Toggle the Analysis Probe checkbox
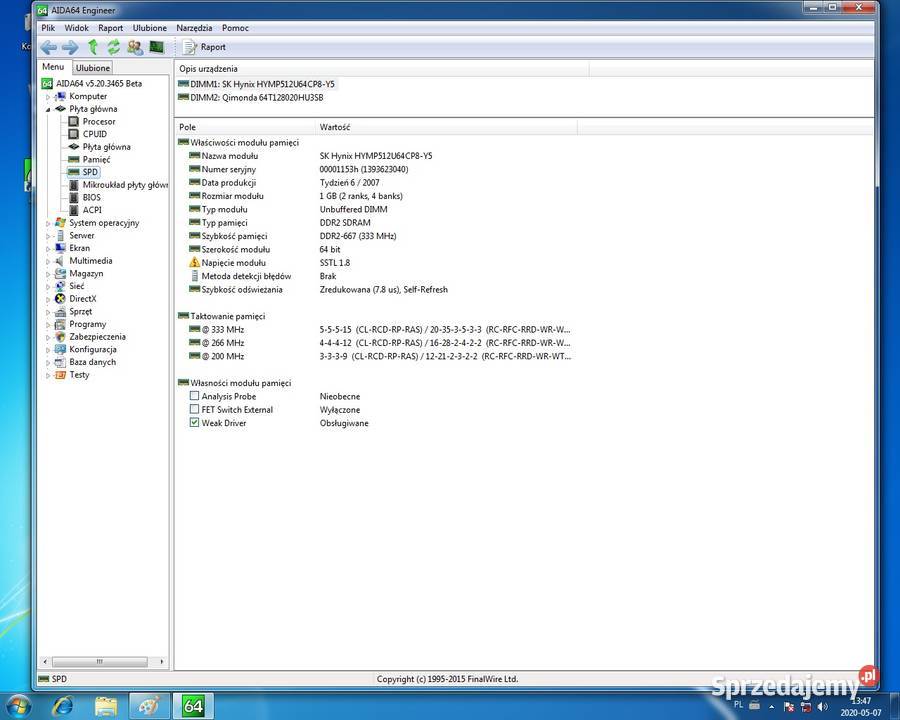The height and width of the screenshot is (720, 900). [195, 396]
